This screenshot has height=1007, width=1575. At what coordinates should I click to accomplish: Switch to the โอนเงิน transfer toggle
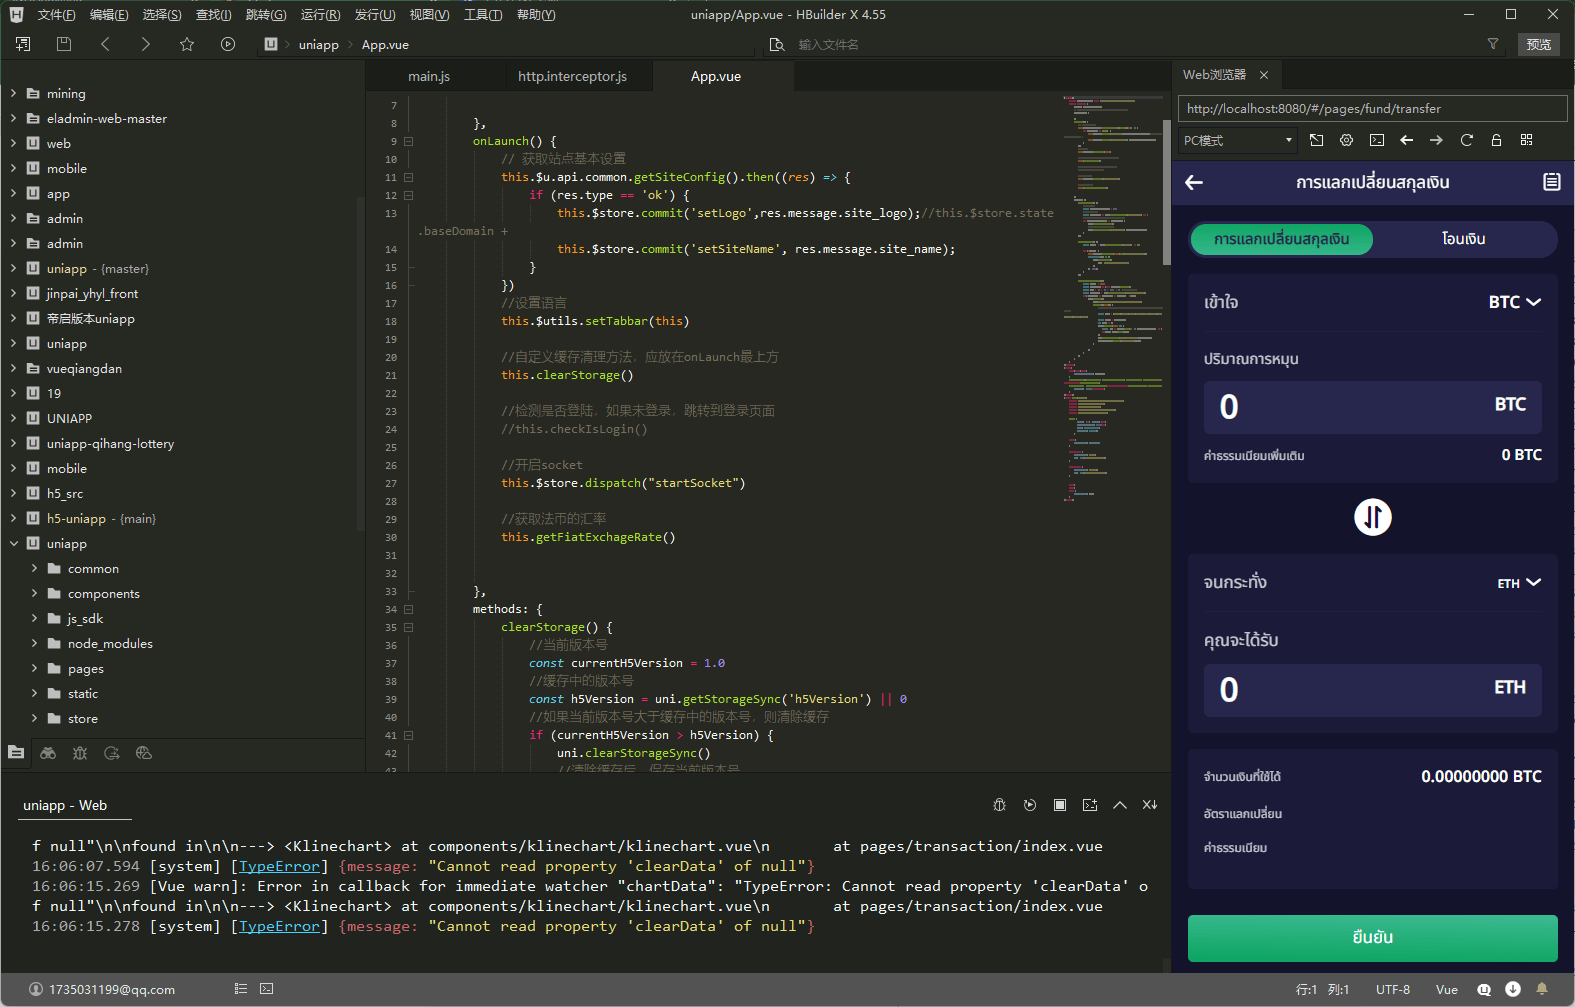coord(1463,239)
